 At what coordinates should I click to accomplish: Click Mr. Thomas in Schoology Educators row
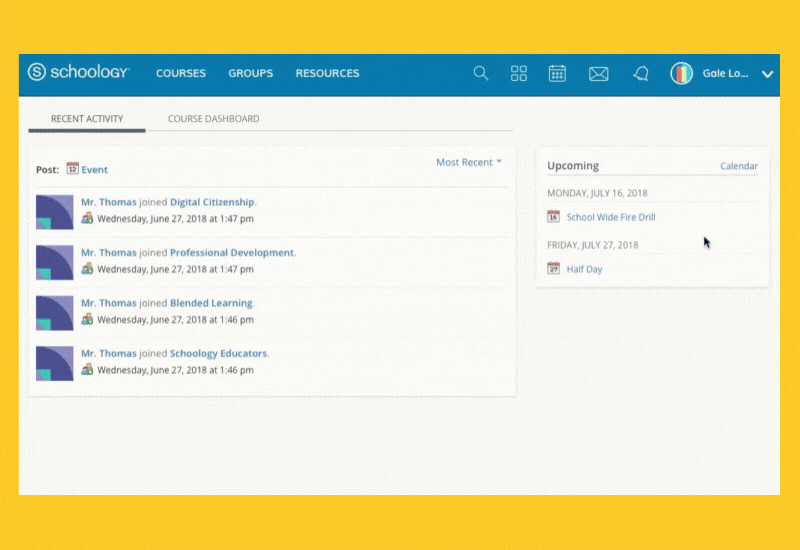click(109, 353)
